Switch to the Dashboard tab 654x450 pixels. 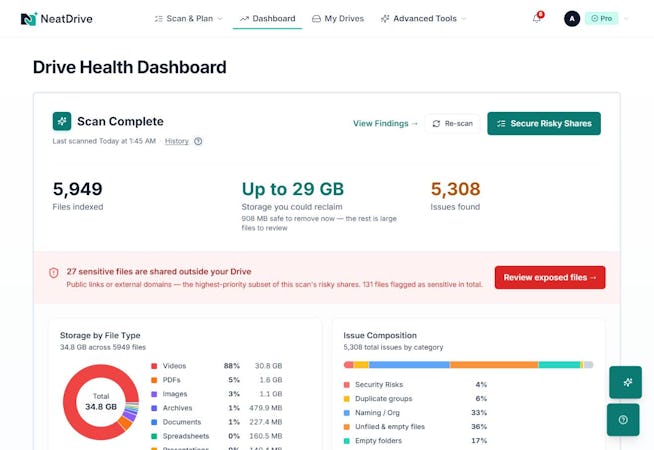267,19
